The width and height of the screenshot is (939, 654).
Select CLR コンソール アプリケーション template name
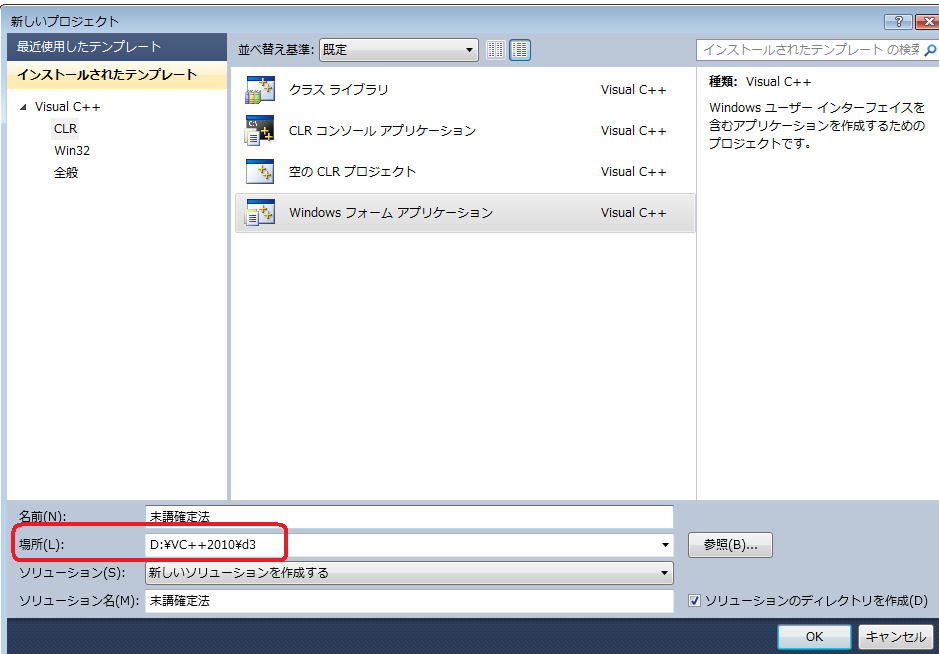point(382,131)
